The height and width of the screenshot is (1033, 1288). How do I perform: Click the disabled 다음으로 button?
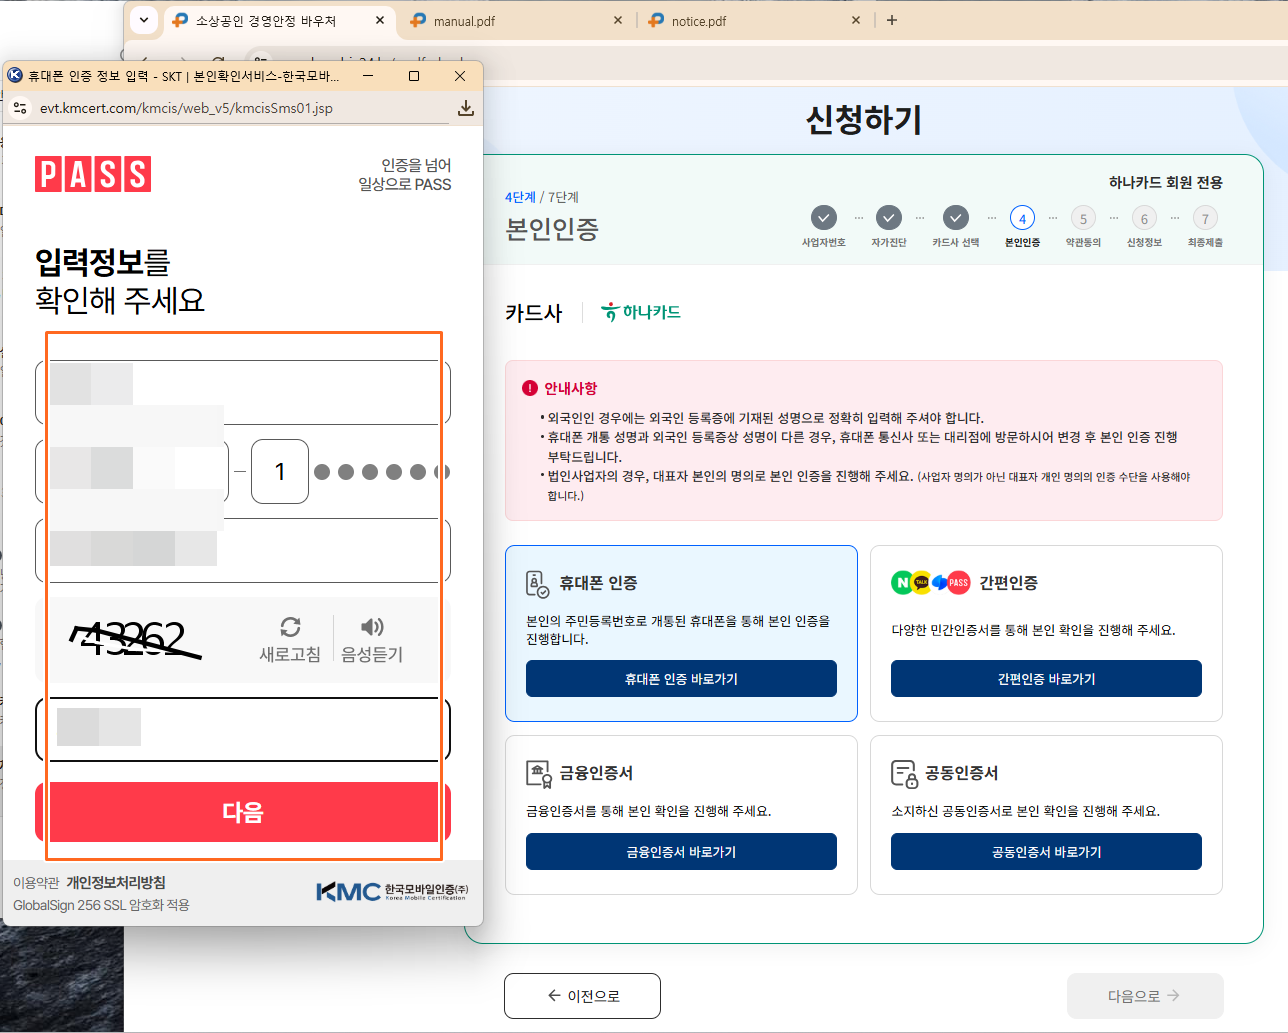[1145, 996]
